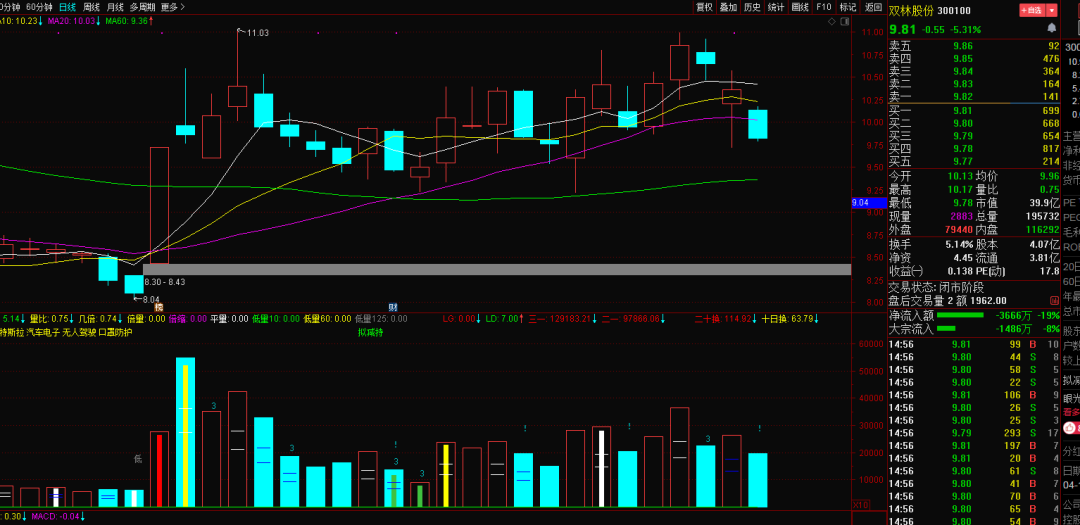Expand the 更多 periods menu
Image resolution: width=1080 pixels, height=525 pixels.
click(172, 7)
